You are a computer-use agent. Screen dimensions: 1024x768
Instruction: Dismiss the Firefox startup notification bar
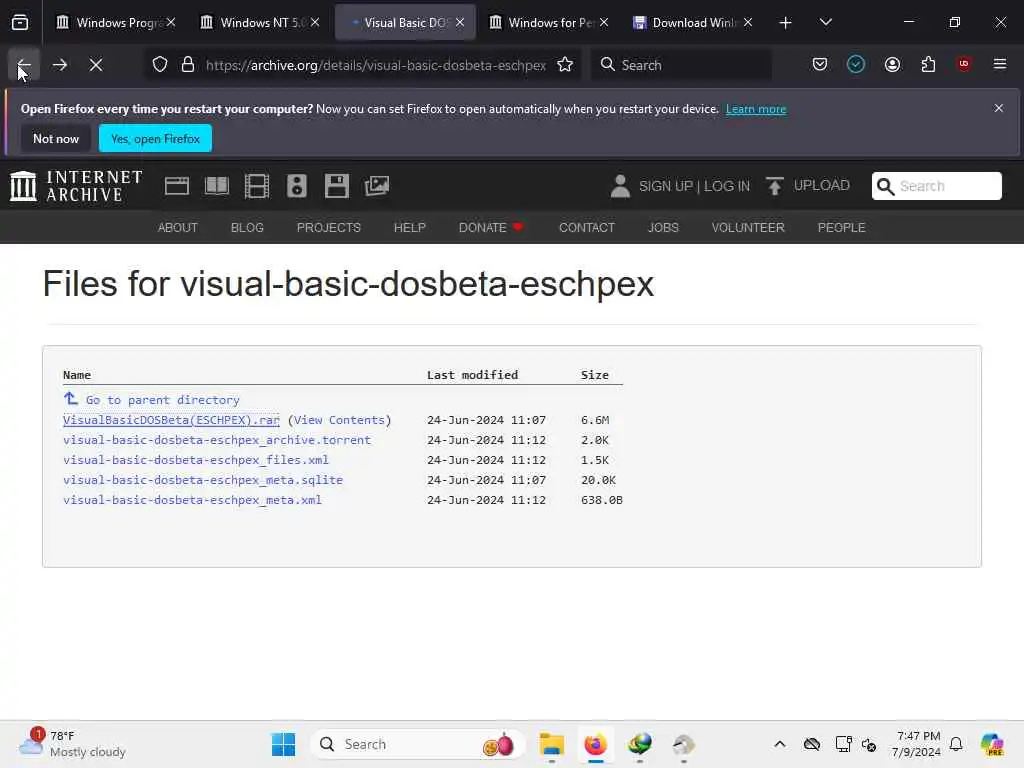[999, 108]
